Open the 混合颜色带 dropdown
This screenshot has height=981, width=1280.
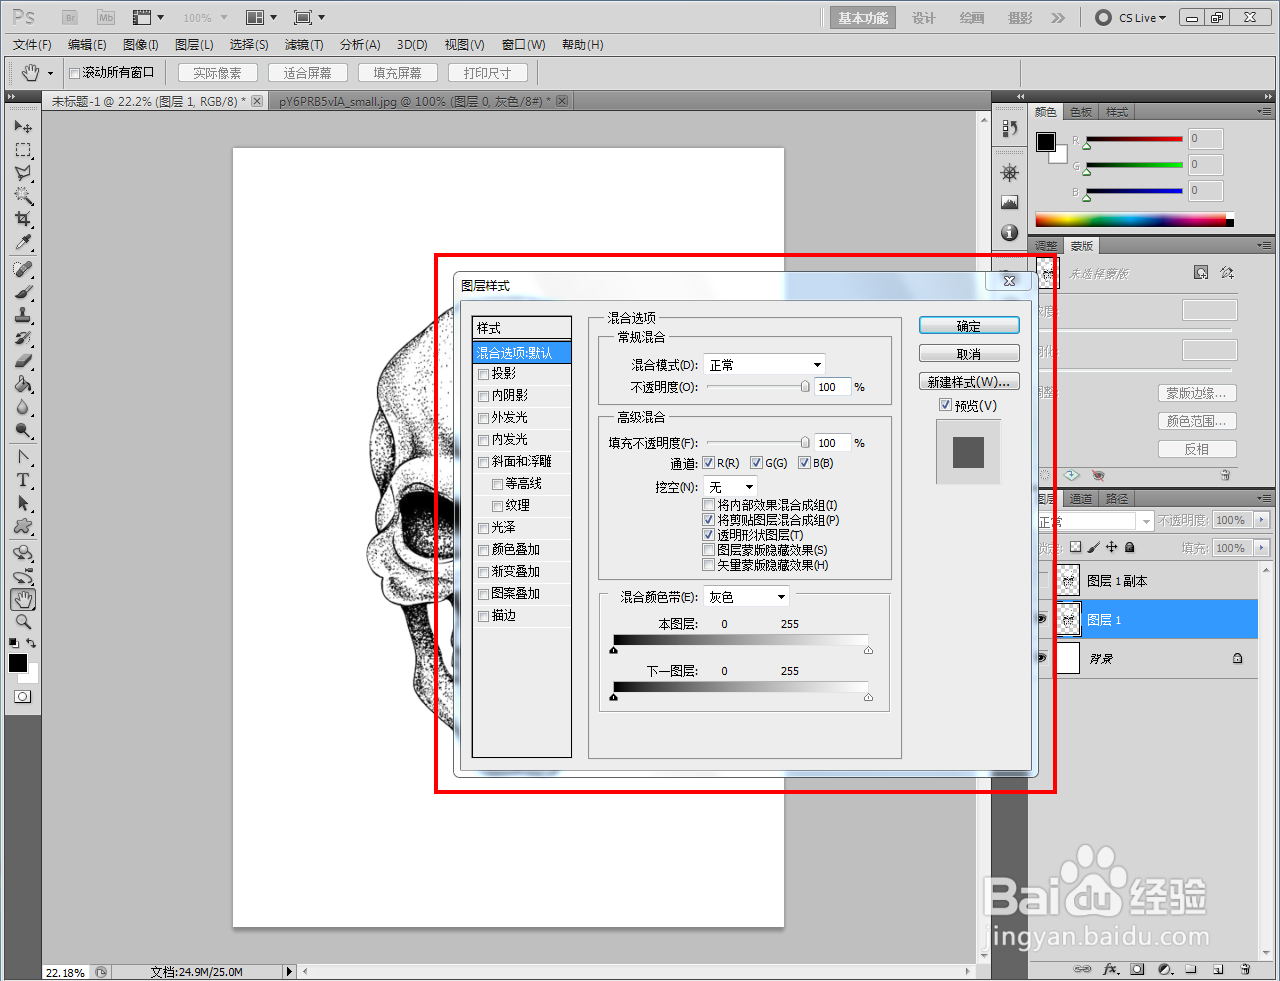pos(747,597)
